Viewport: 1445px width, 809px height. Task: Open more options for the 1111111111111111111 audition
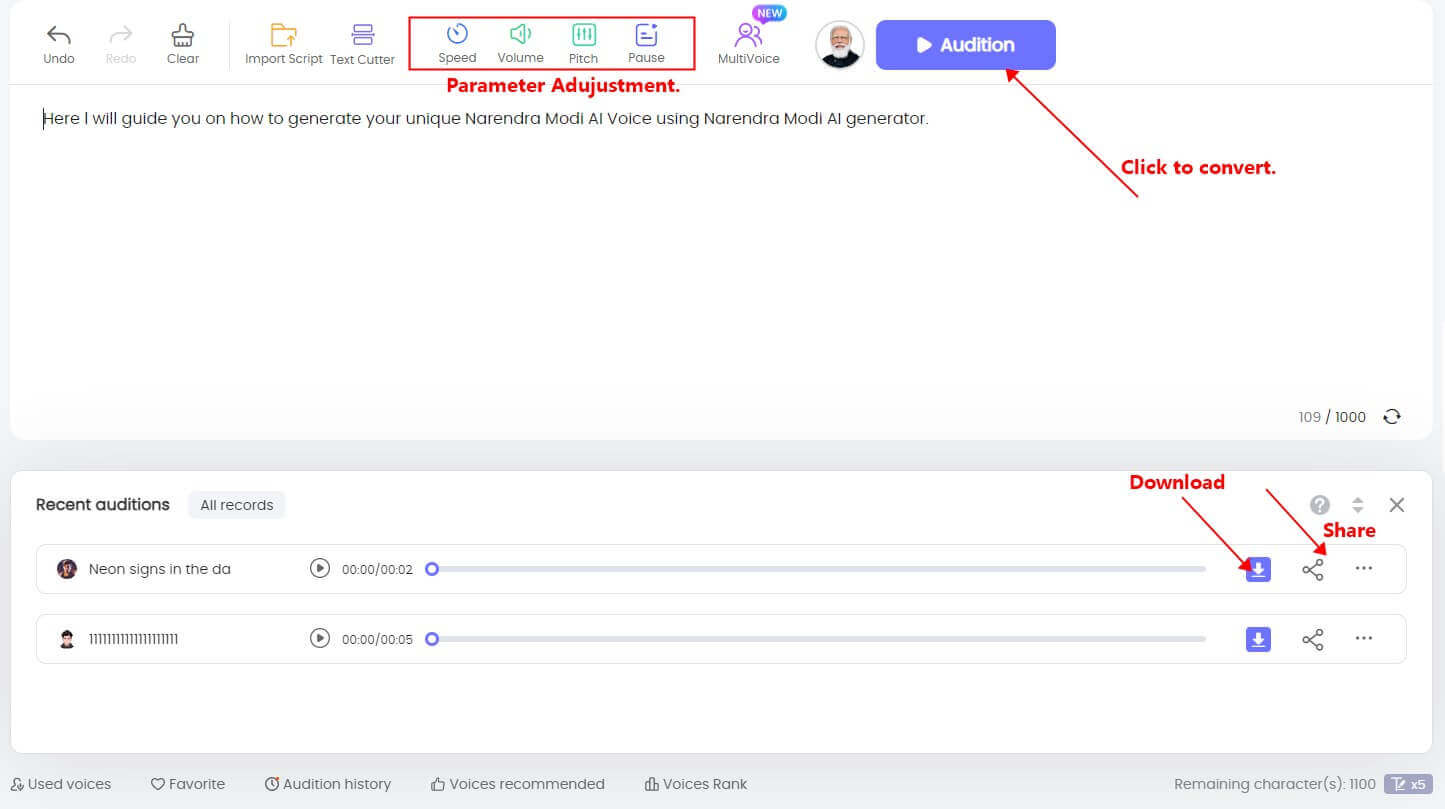1364,638
